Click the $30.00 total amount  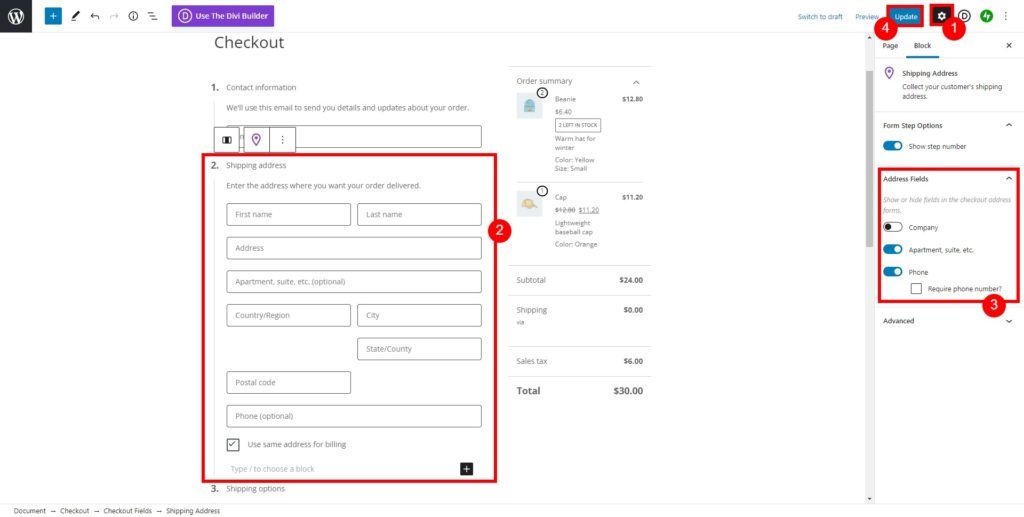(628, 391)
